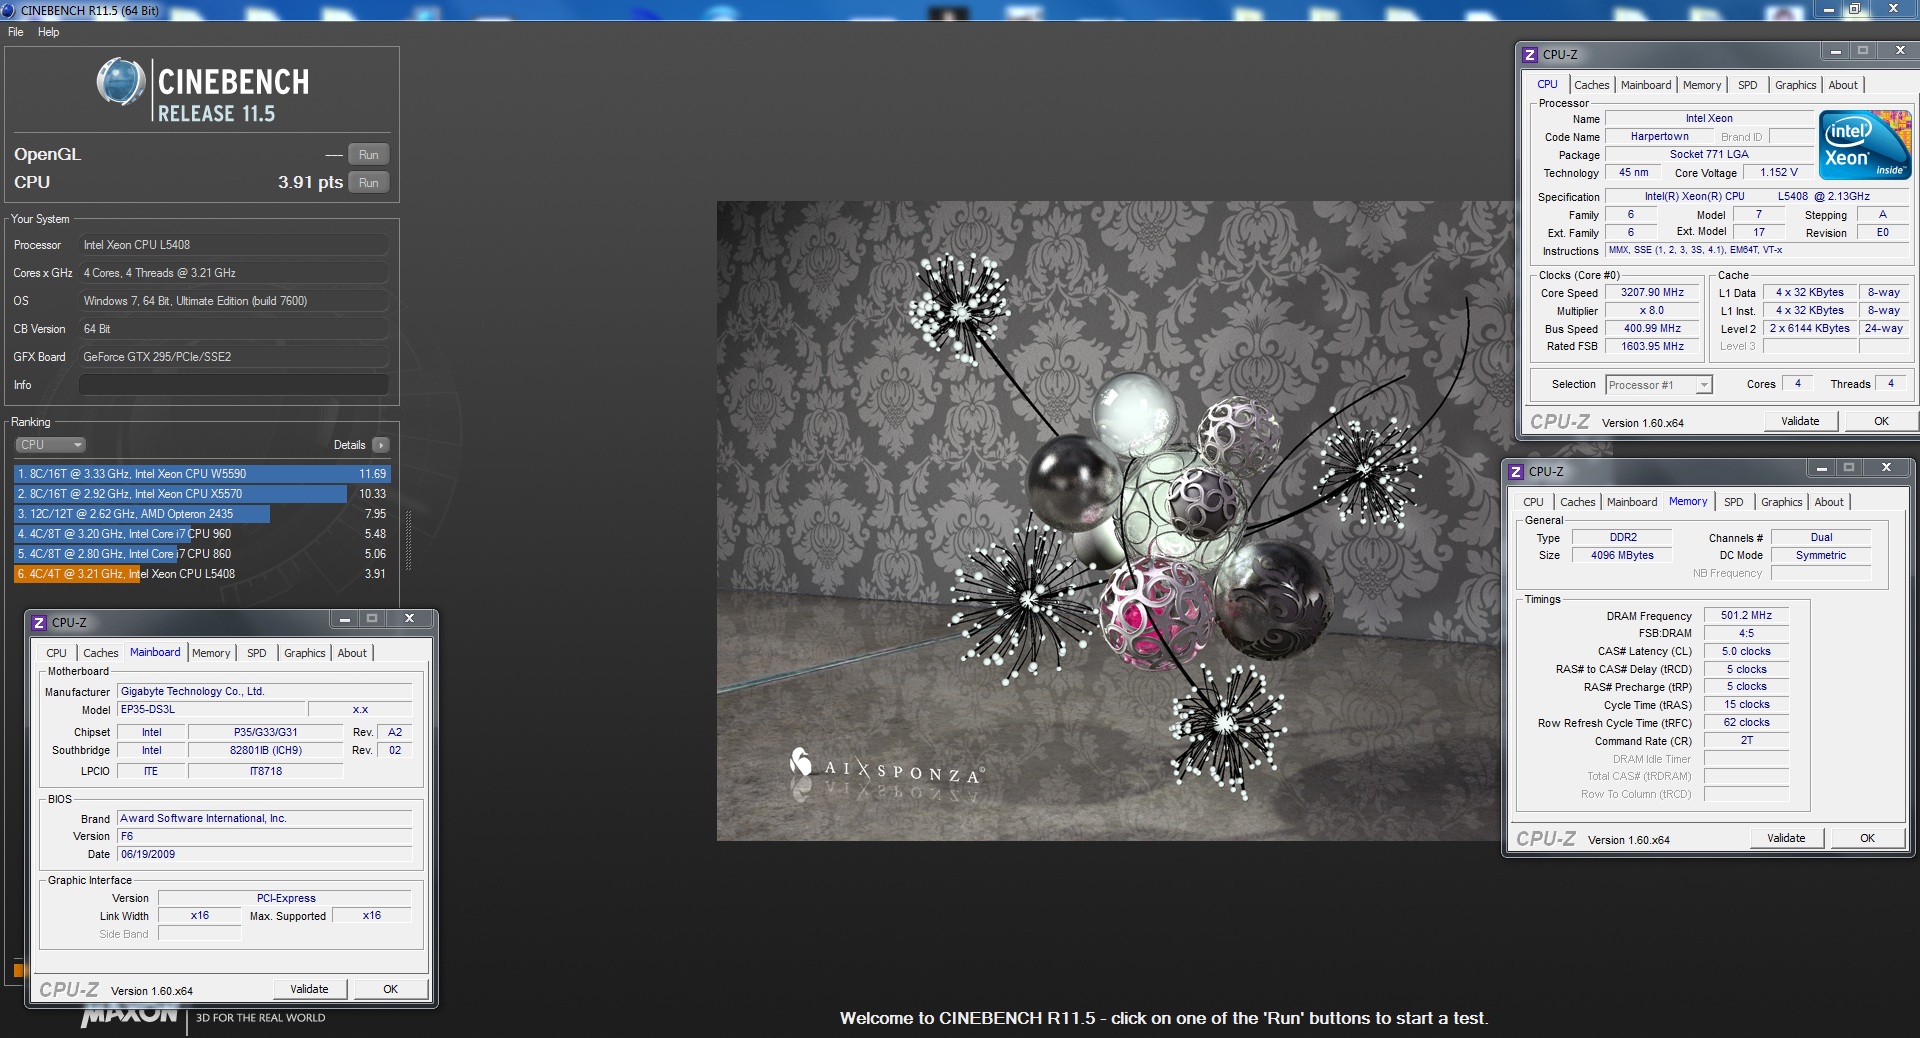The width and height of the screenshot is (1920, 1038).
Task: Click the Gigabyte Technology manufacturer field
Action: [x=264, y=692]
